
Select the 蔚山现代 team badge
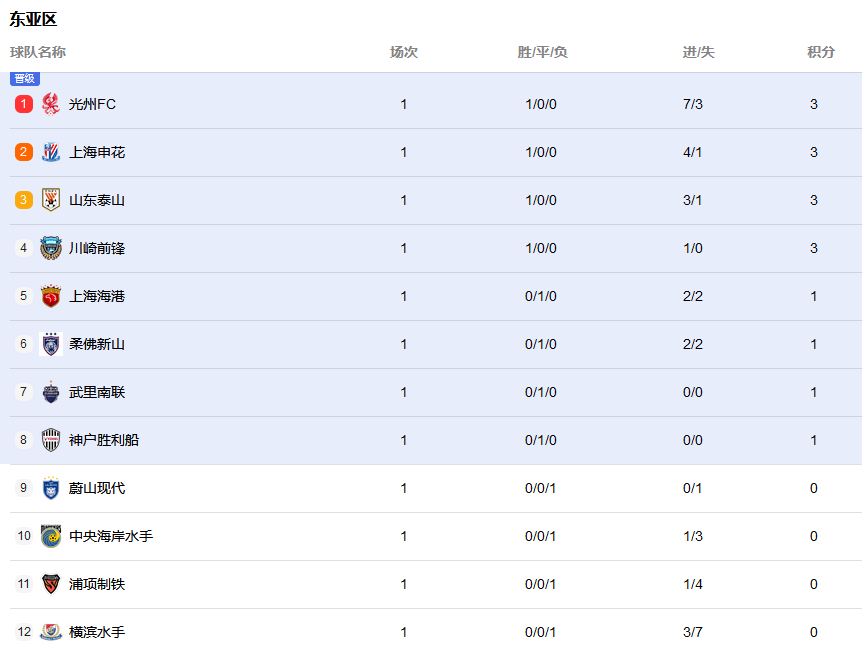point(51,488)
